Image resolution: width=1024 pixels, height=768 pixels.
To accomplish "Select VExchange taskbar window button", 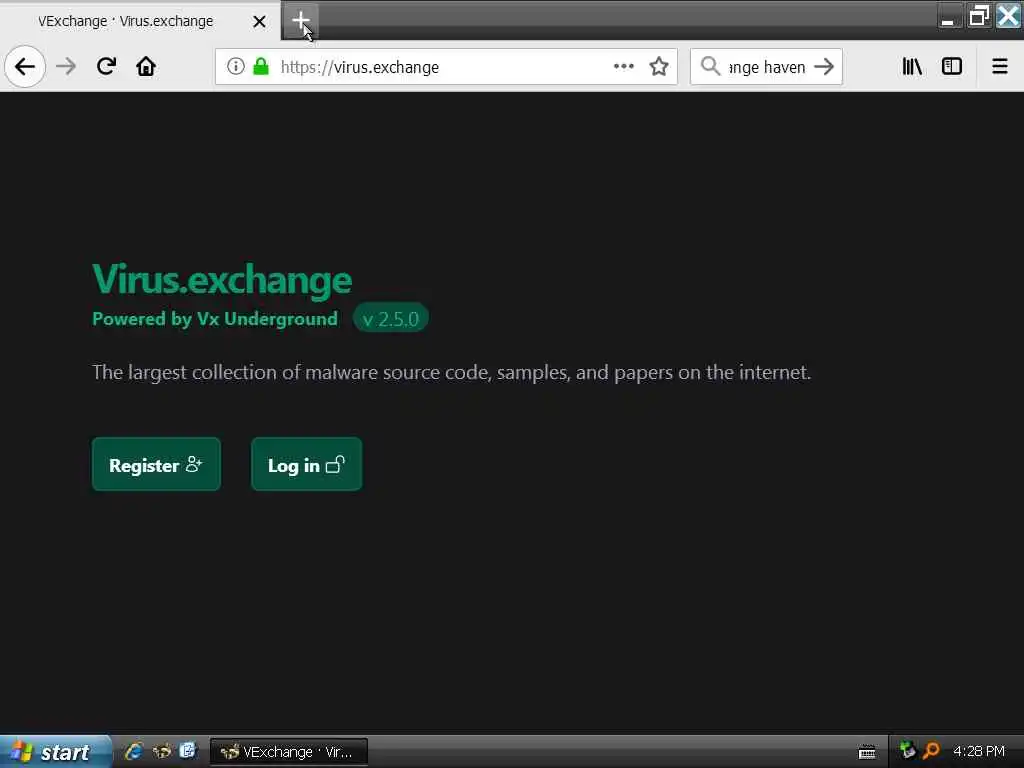I will coord(289,752).
